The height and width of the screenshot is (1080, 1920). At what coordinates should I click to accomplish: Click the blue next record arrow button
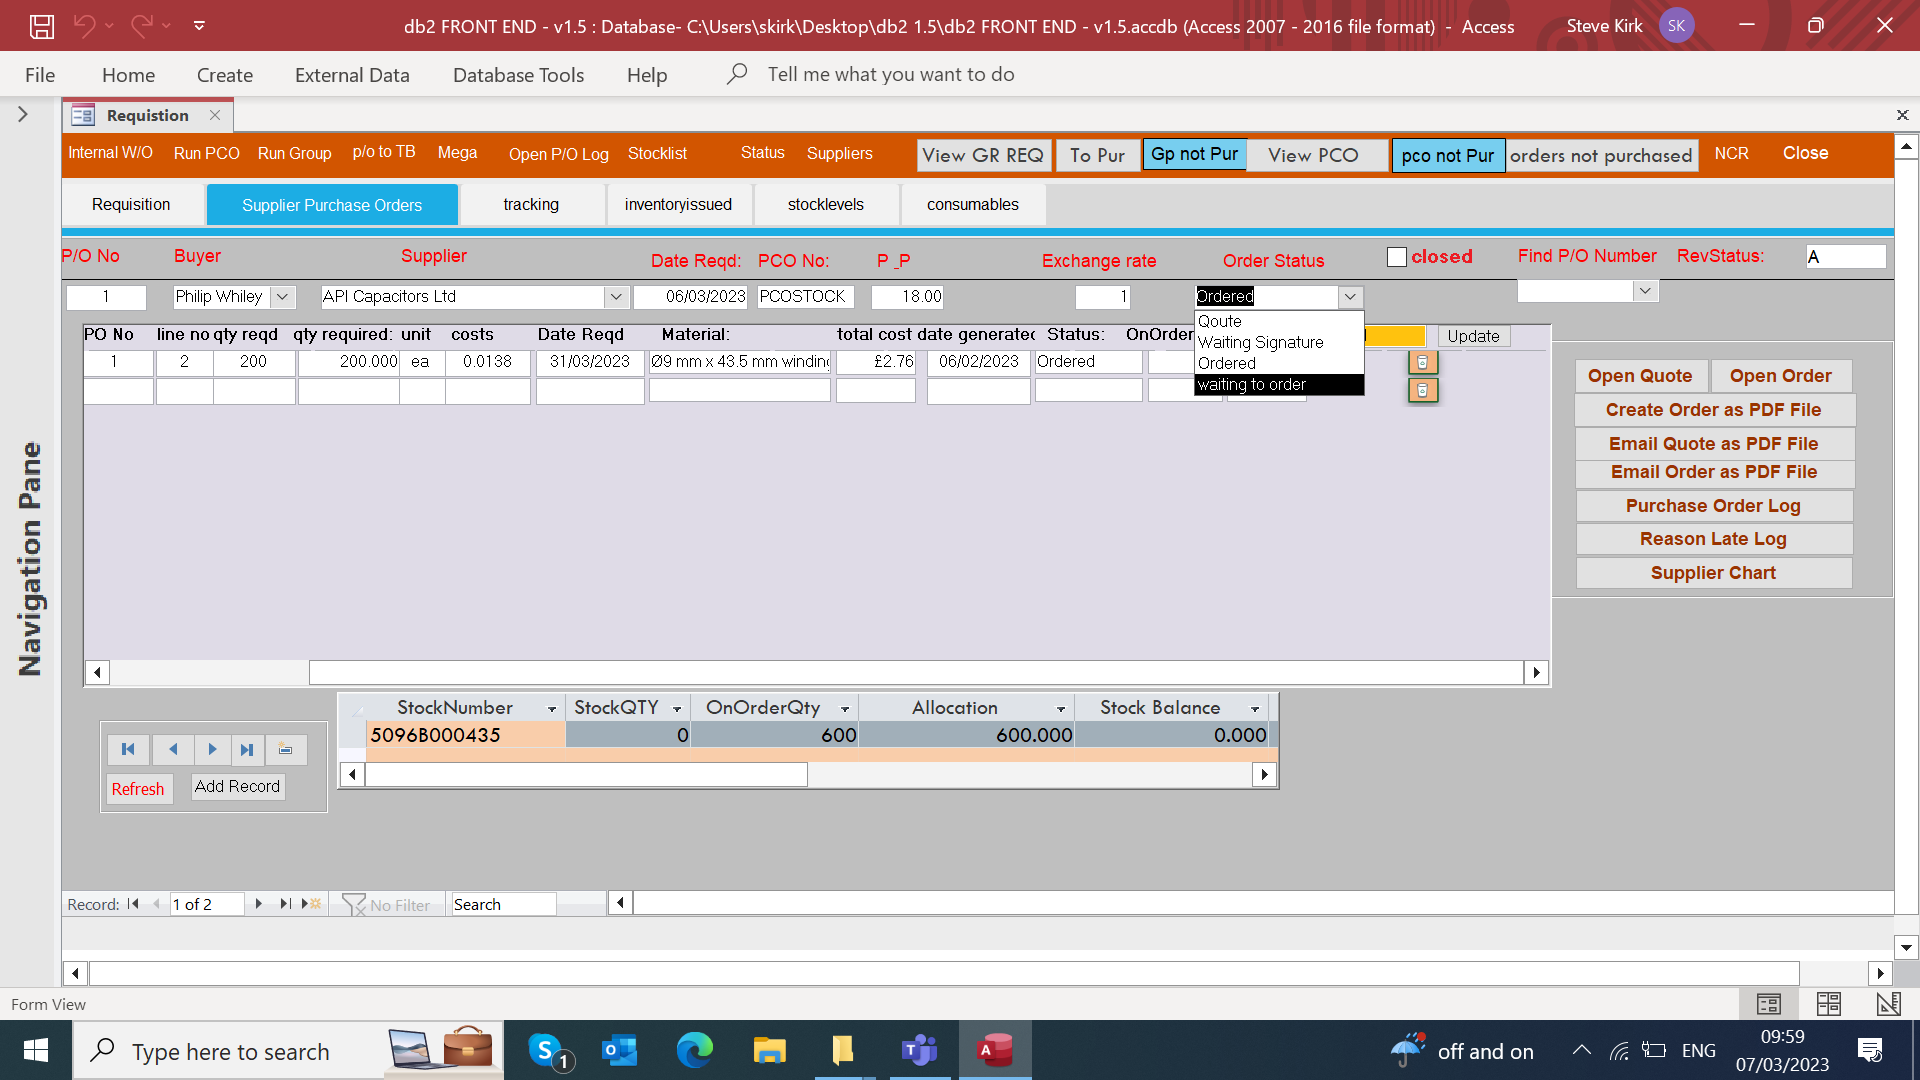[212, 749]
